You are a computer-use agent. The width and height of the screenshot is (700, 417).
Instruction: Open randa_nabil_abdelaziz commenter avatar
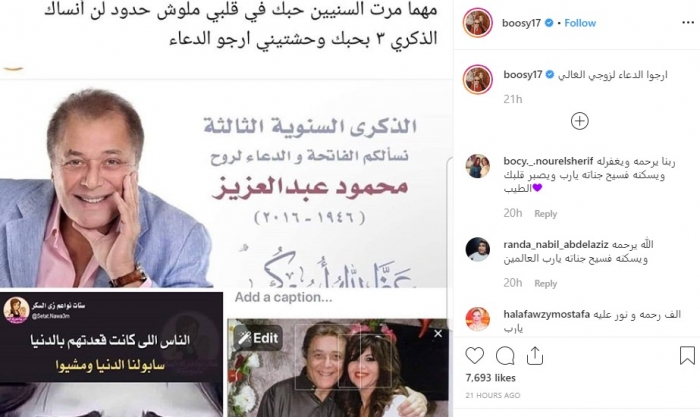click(478, 249)
